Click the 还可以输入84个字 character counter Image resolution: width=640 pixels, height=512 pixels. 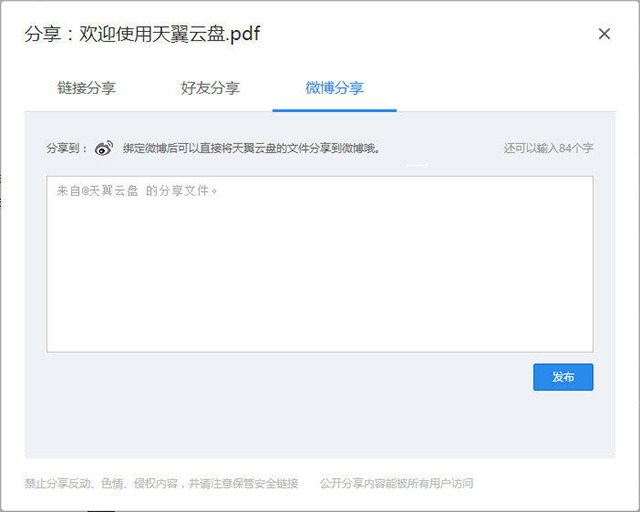point(548,148)
